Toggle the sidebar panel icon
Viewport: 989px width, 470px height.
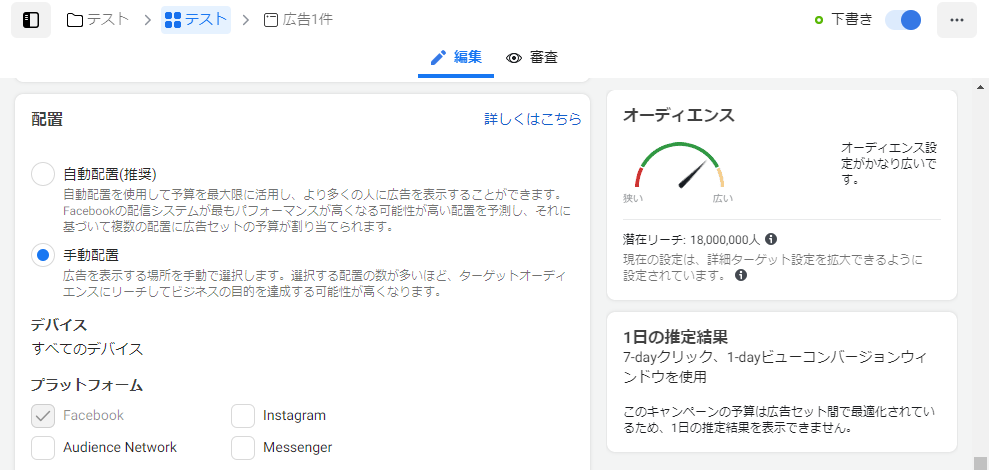pyautogui.click(x=31, y=20)
